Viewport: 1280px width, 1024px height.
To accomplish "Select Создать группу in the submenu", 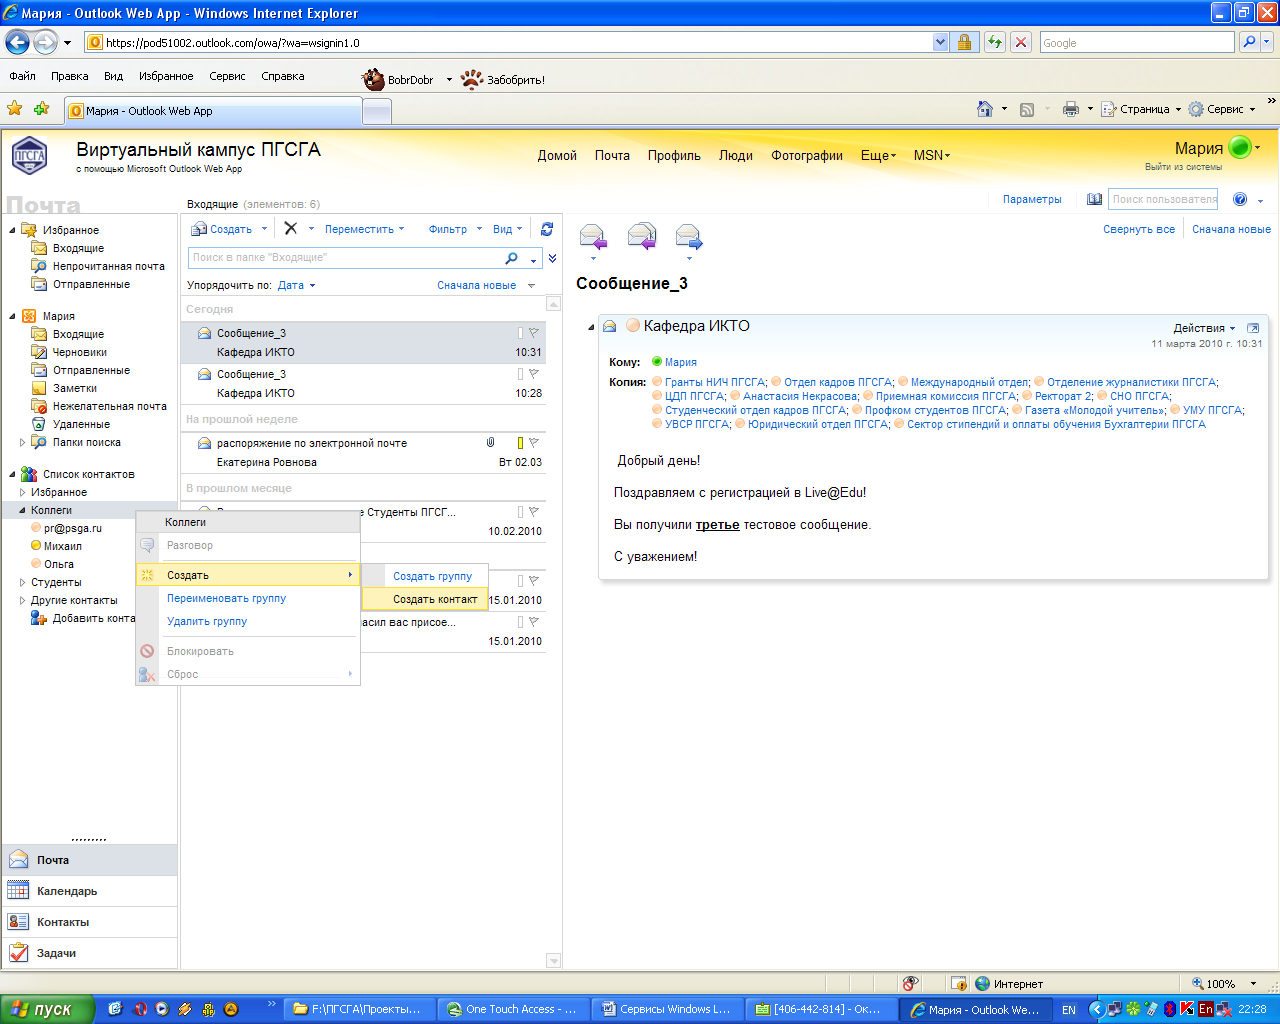I will (432, 576).
